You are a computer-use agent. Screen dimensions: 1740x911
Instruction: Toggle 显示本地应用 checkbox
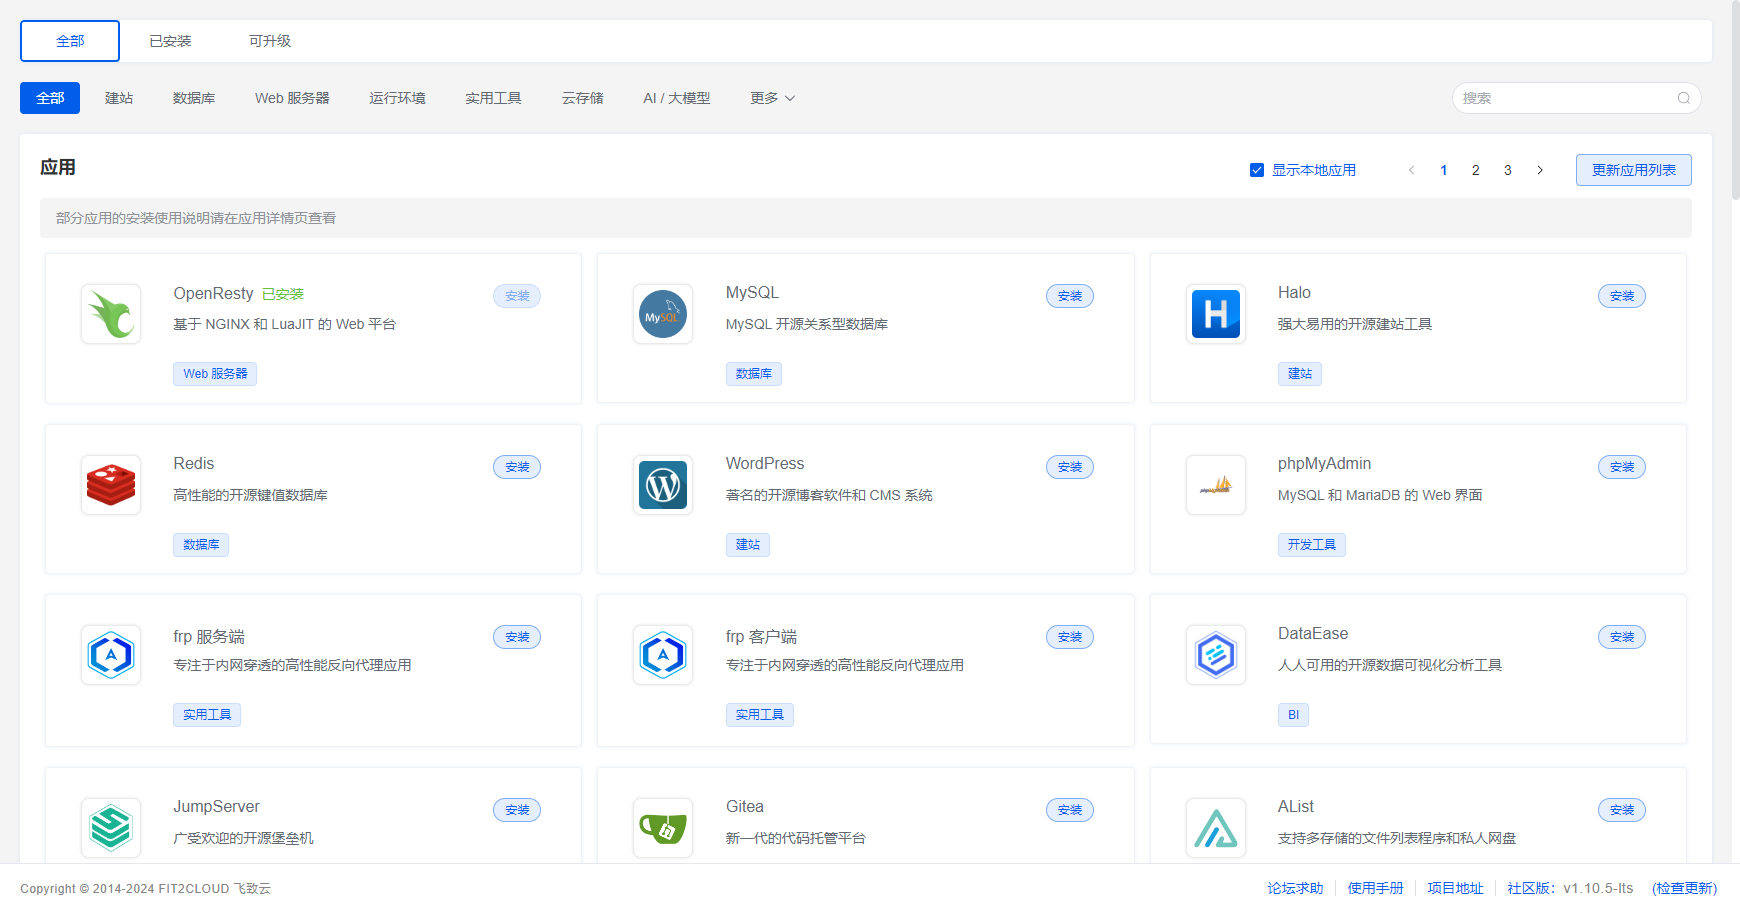pyautogui.click(x=1257, y=170)
